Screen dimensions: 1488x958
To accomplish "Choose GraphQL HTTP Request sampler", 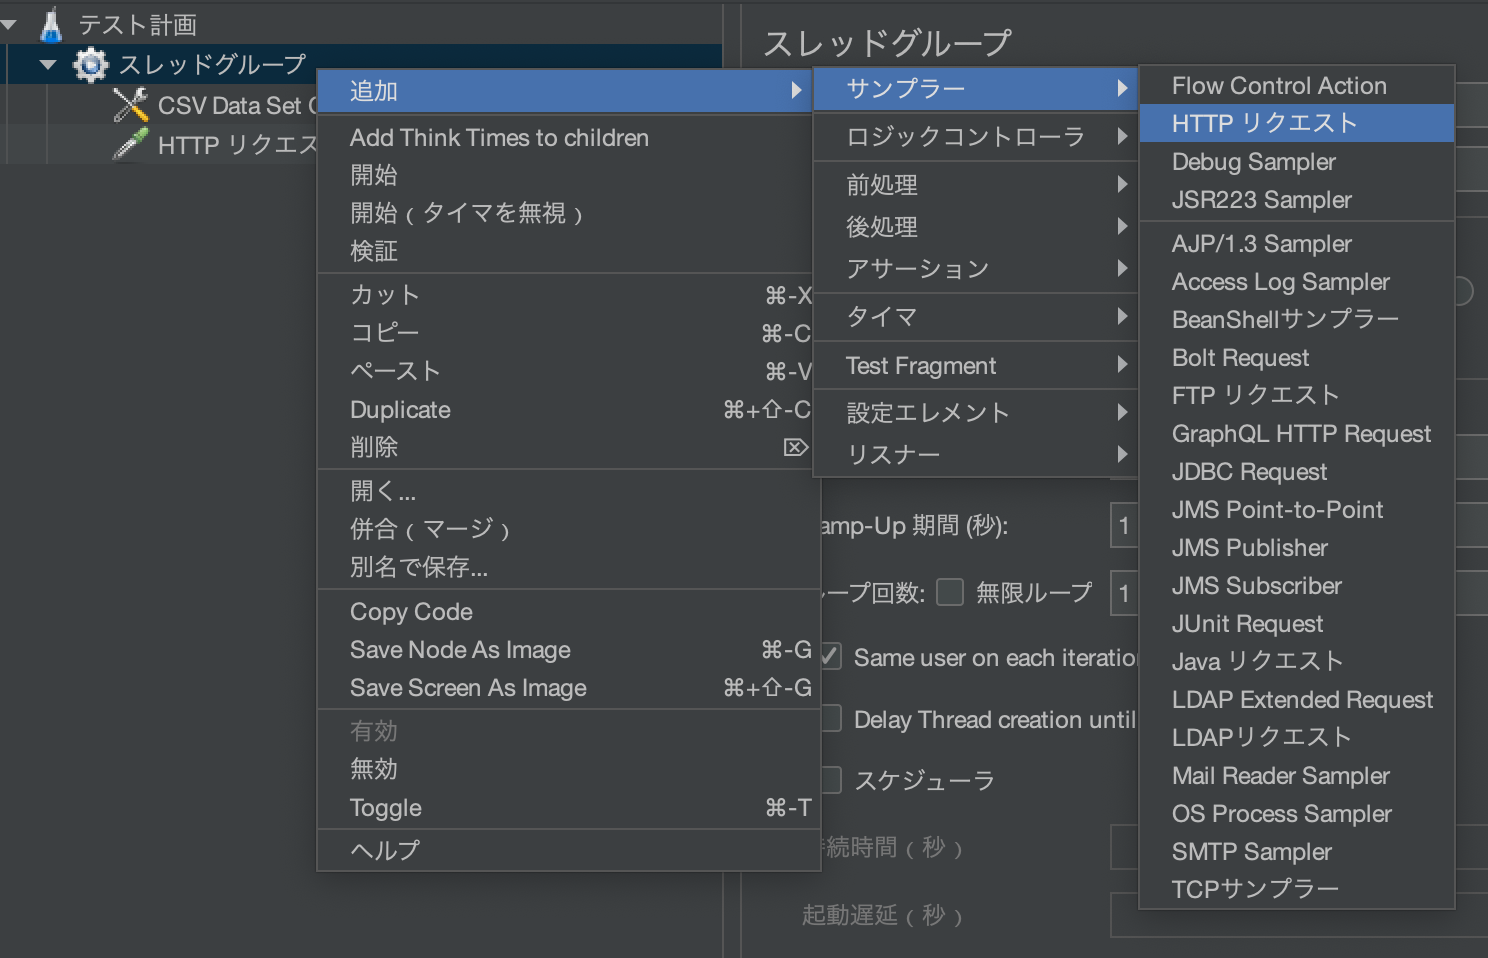I will [1300, 433].
